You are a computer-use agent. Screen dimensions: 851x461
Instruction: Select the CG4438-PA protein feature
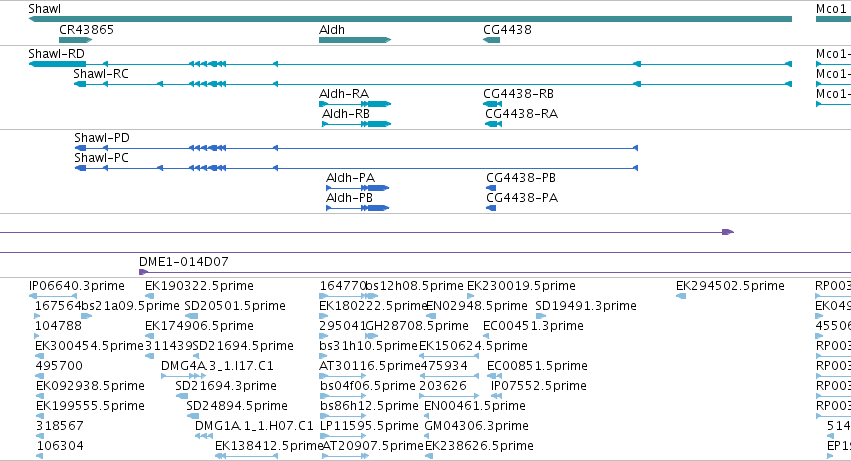[x=491, y=208]
